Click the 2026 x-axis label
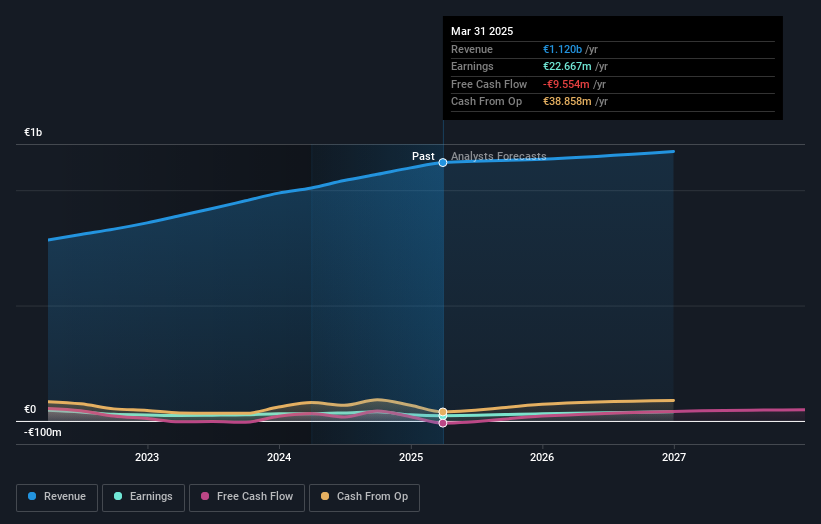The image size is (821, 524). click(542, 457)
